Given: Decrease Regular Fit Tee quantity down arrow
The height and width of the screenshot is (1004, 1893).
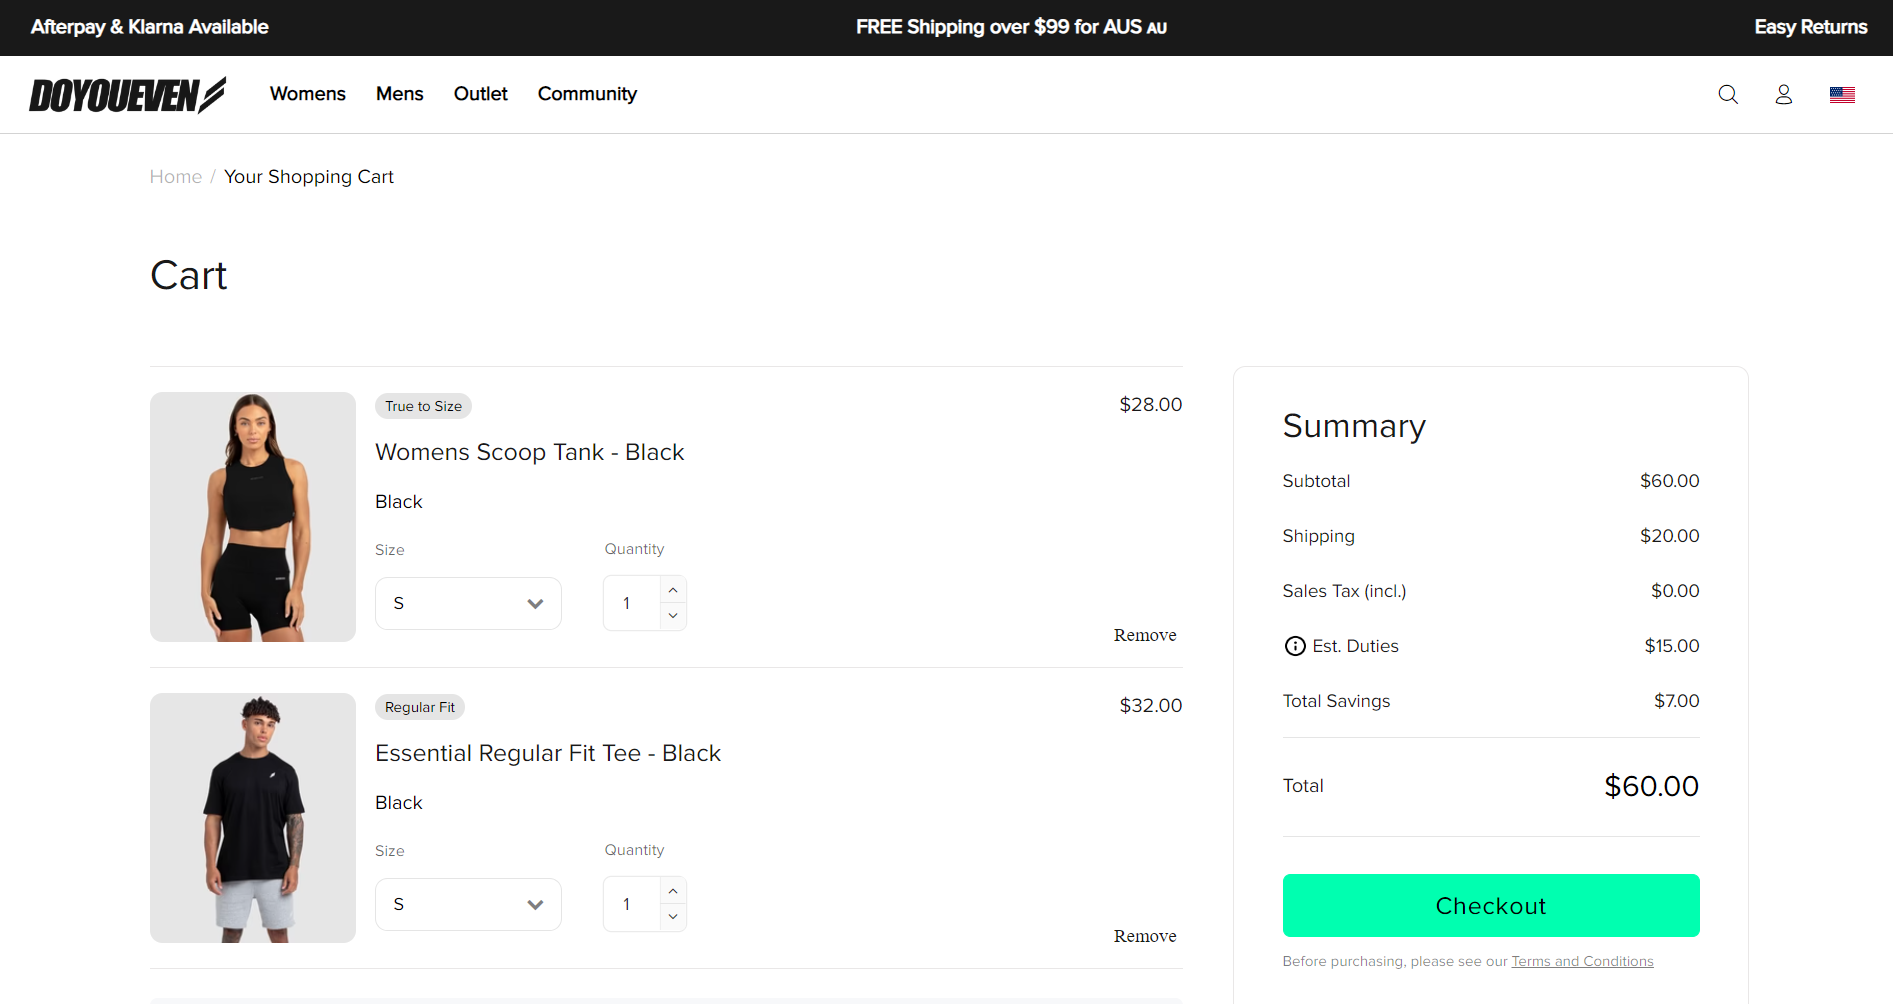Looking at the screenshot, I should [673, 917].
